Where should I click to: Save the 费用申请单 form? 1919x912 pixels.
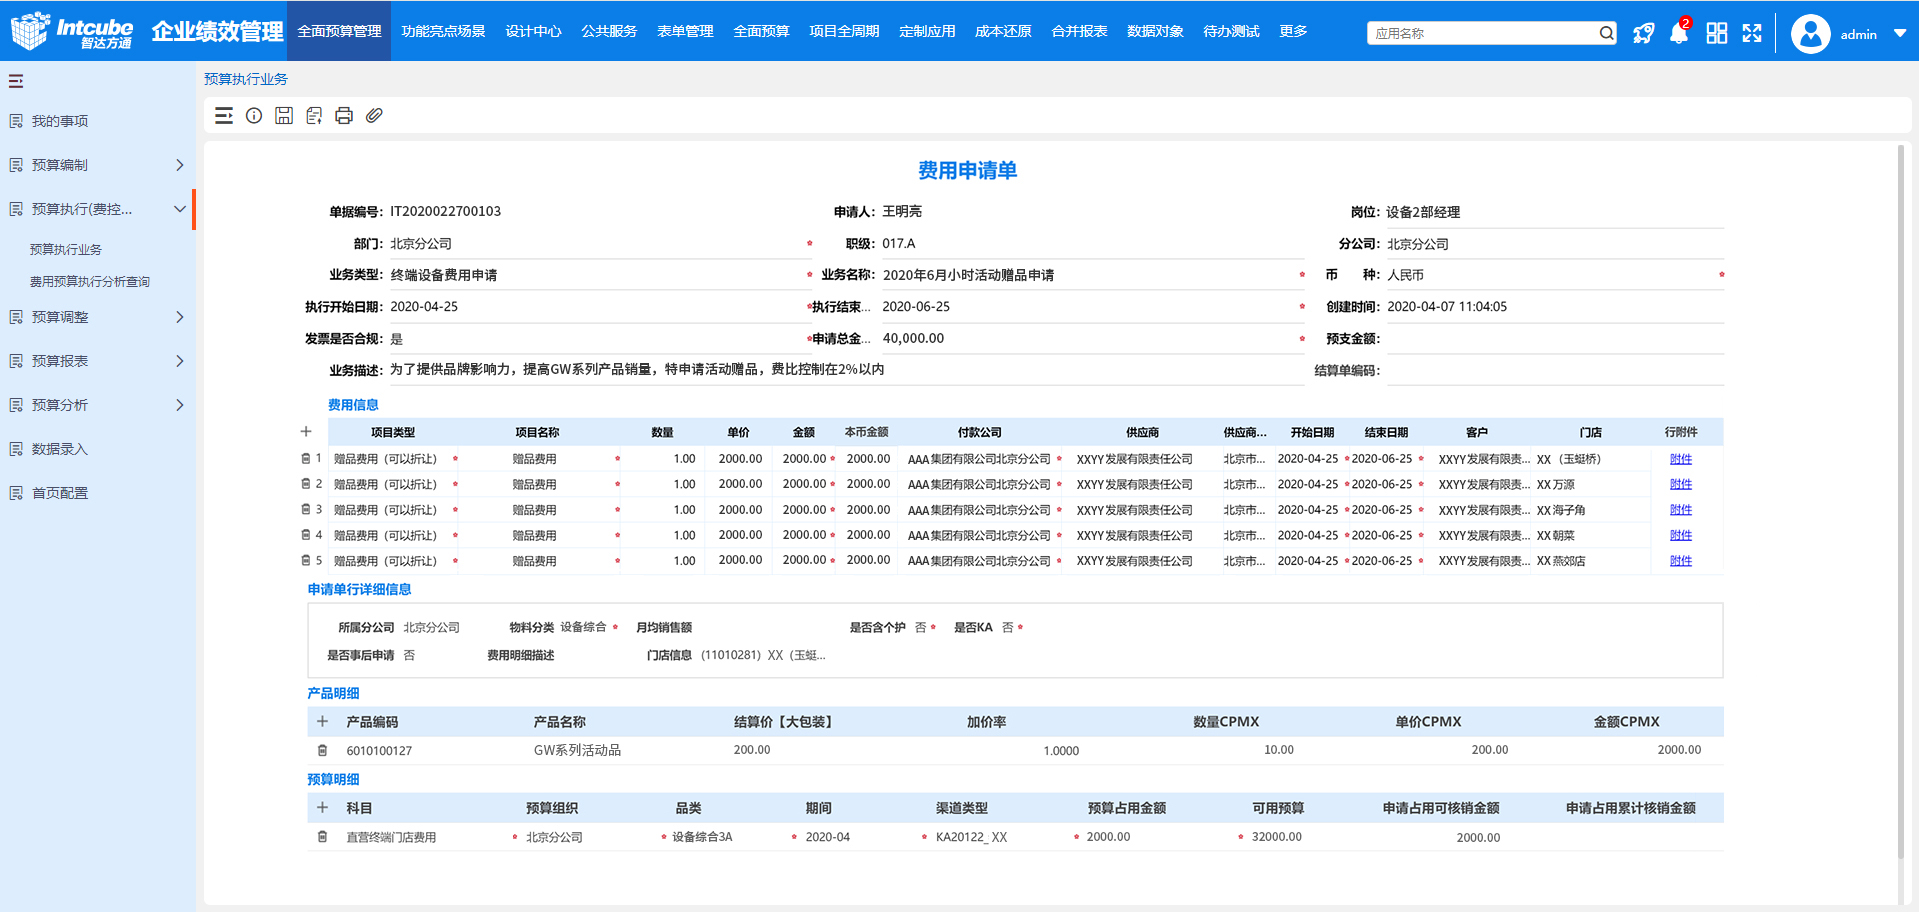point(283,115)
